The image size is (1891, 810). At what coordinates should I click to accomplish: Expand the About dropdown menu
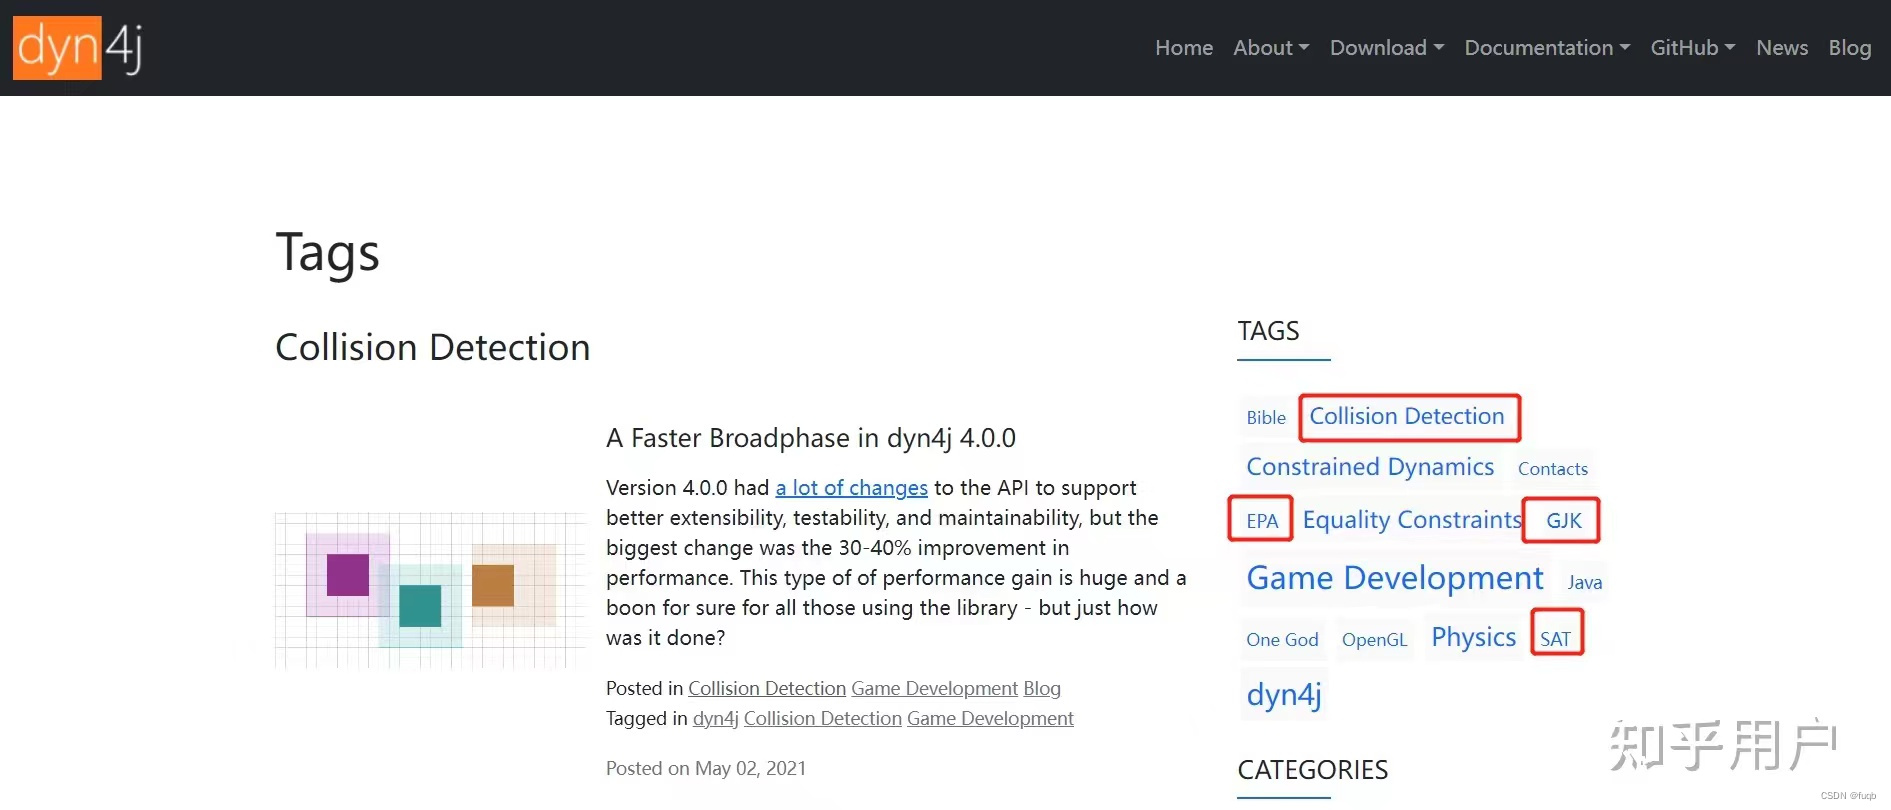(1271, 48)
